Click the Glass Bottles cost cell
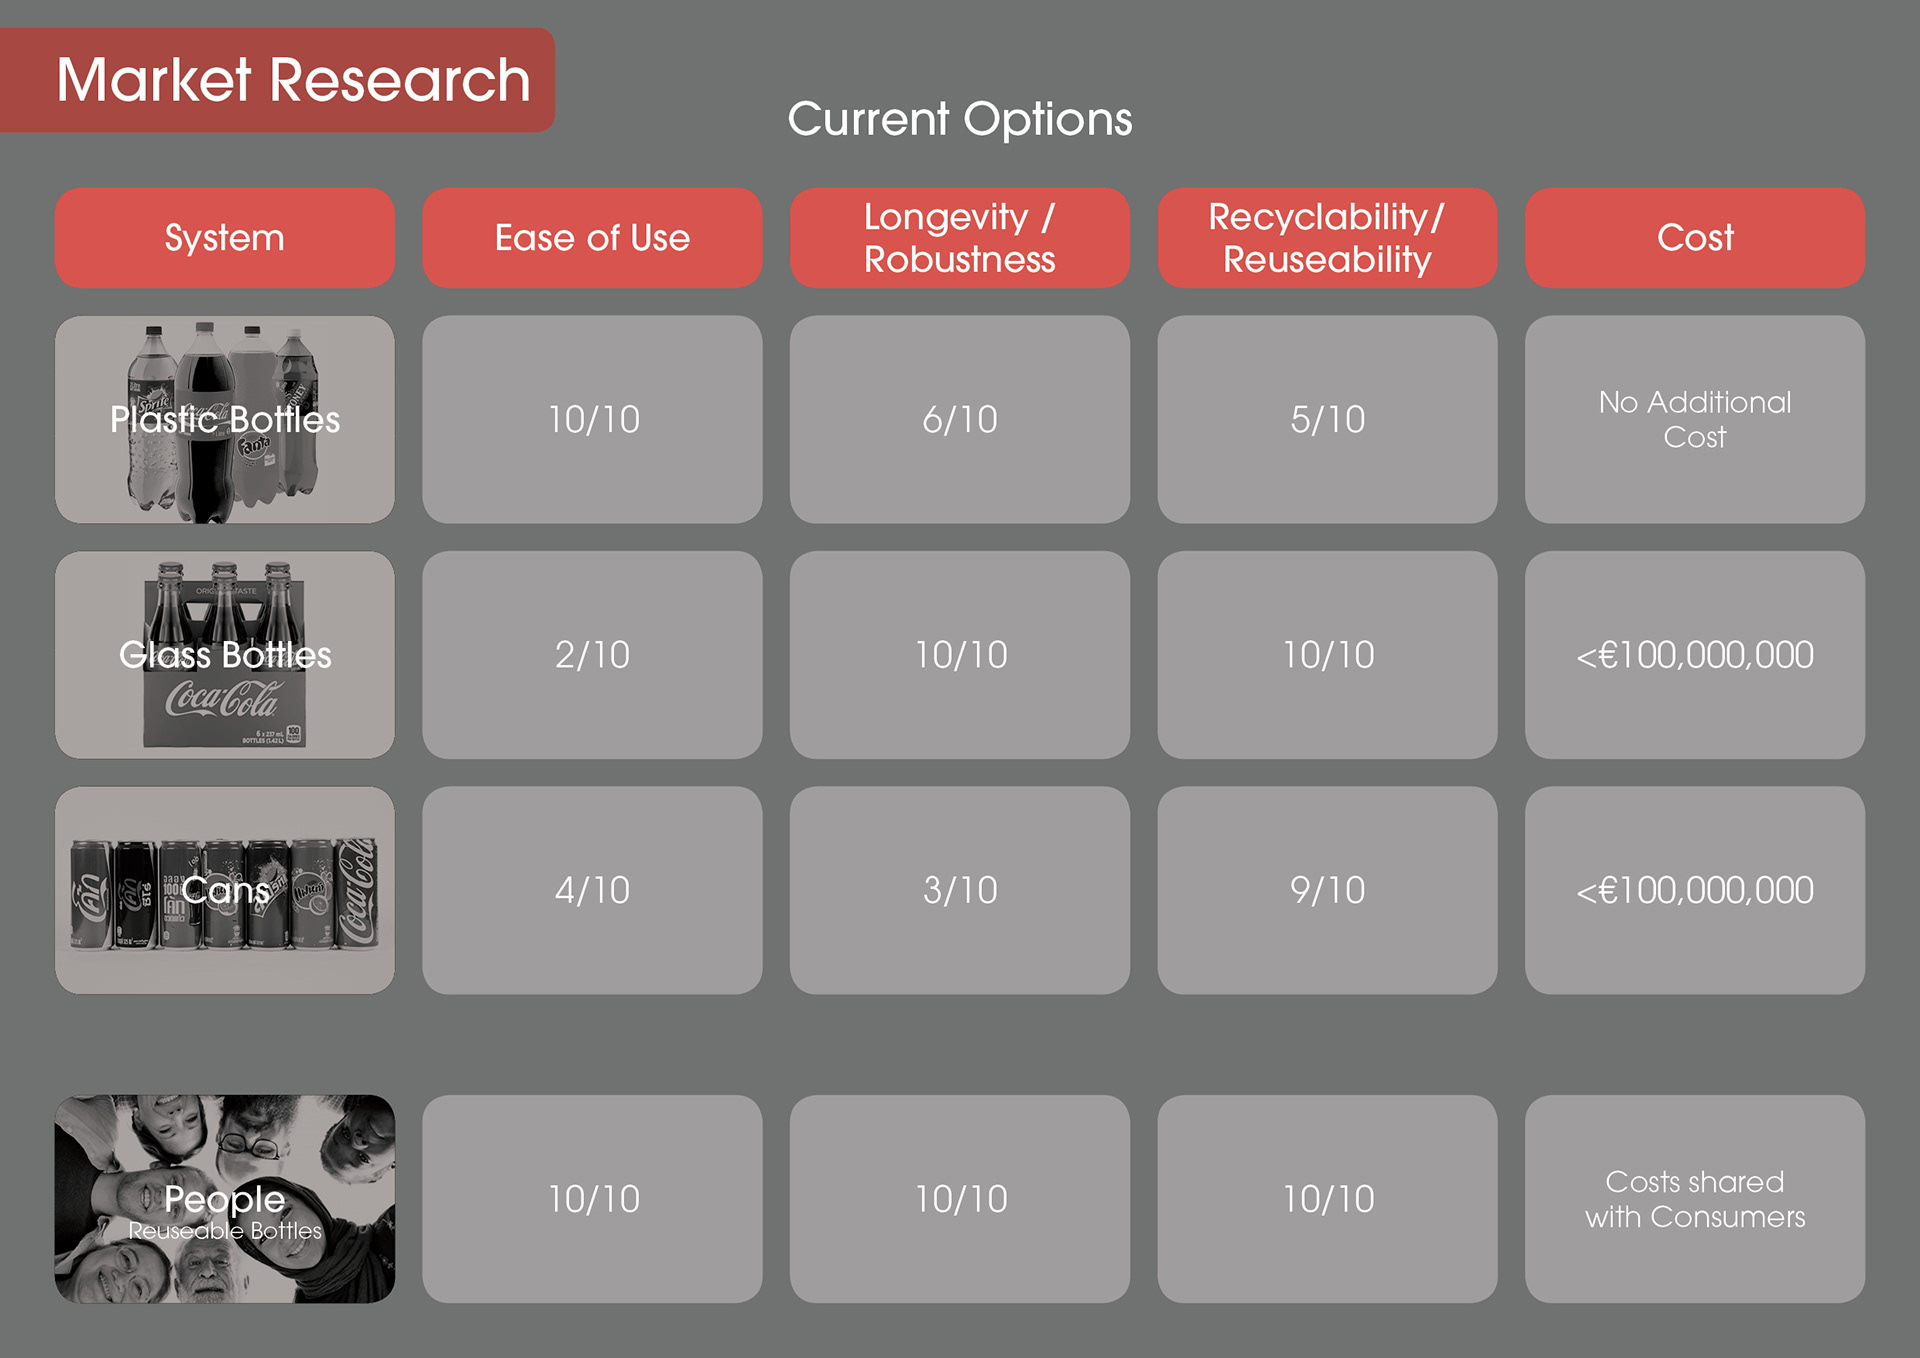This screenshot has height=1358, width=1920. pyautogui.click(x=1694, y=655)
